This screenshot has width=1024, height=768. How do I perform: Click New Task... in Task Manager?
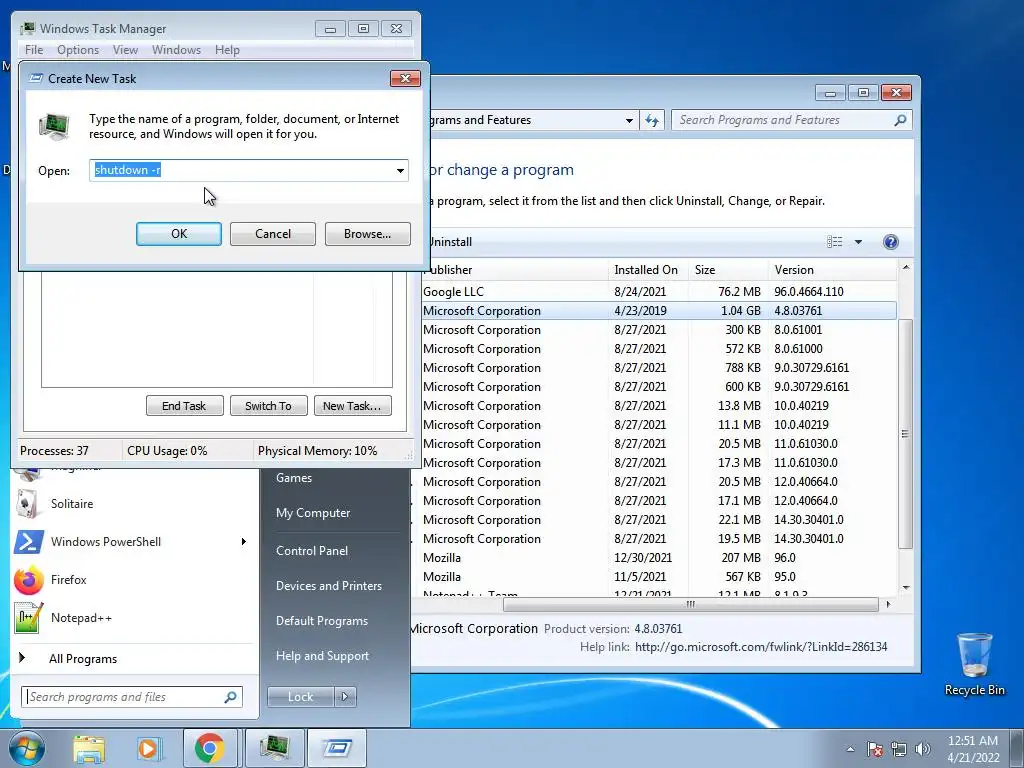tap(352, 406)
